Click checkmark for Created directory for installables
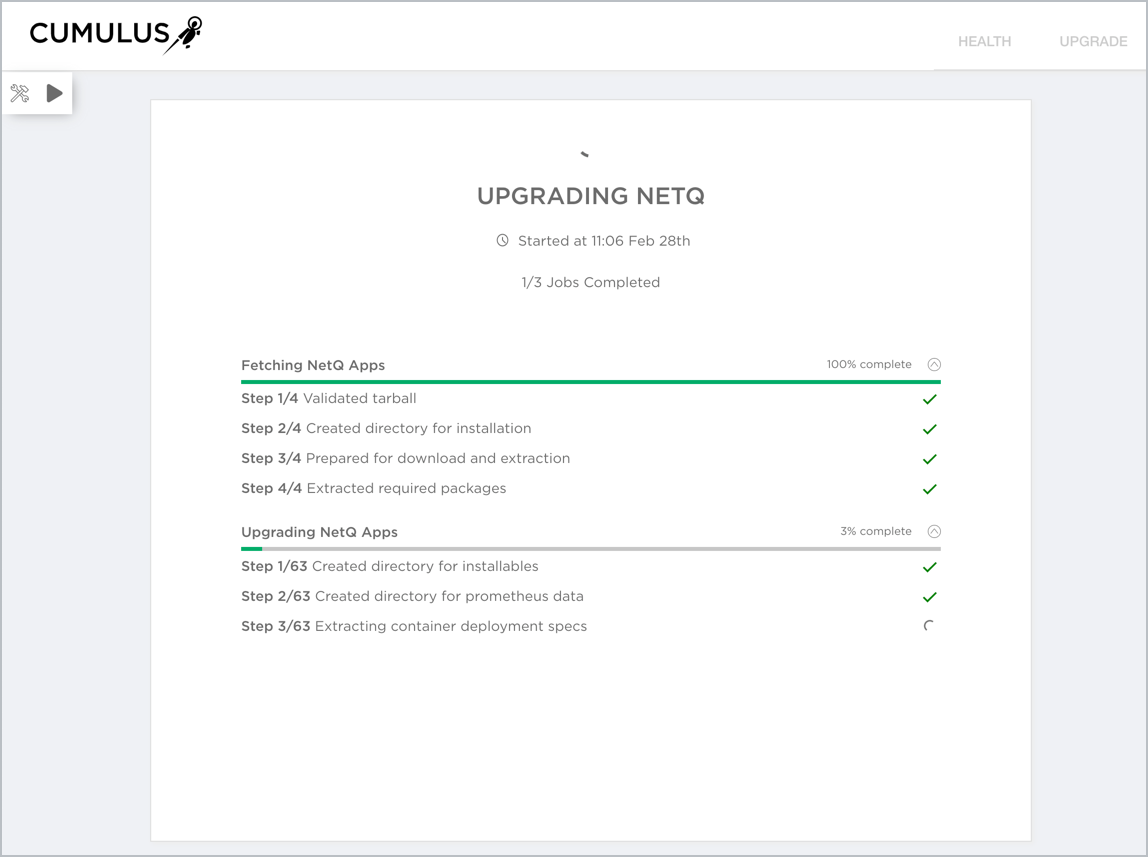The width and height of the screenshot is (1148, 857). click(929, 567)
